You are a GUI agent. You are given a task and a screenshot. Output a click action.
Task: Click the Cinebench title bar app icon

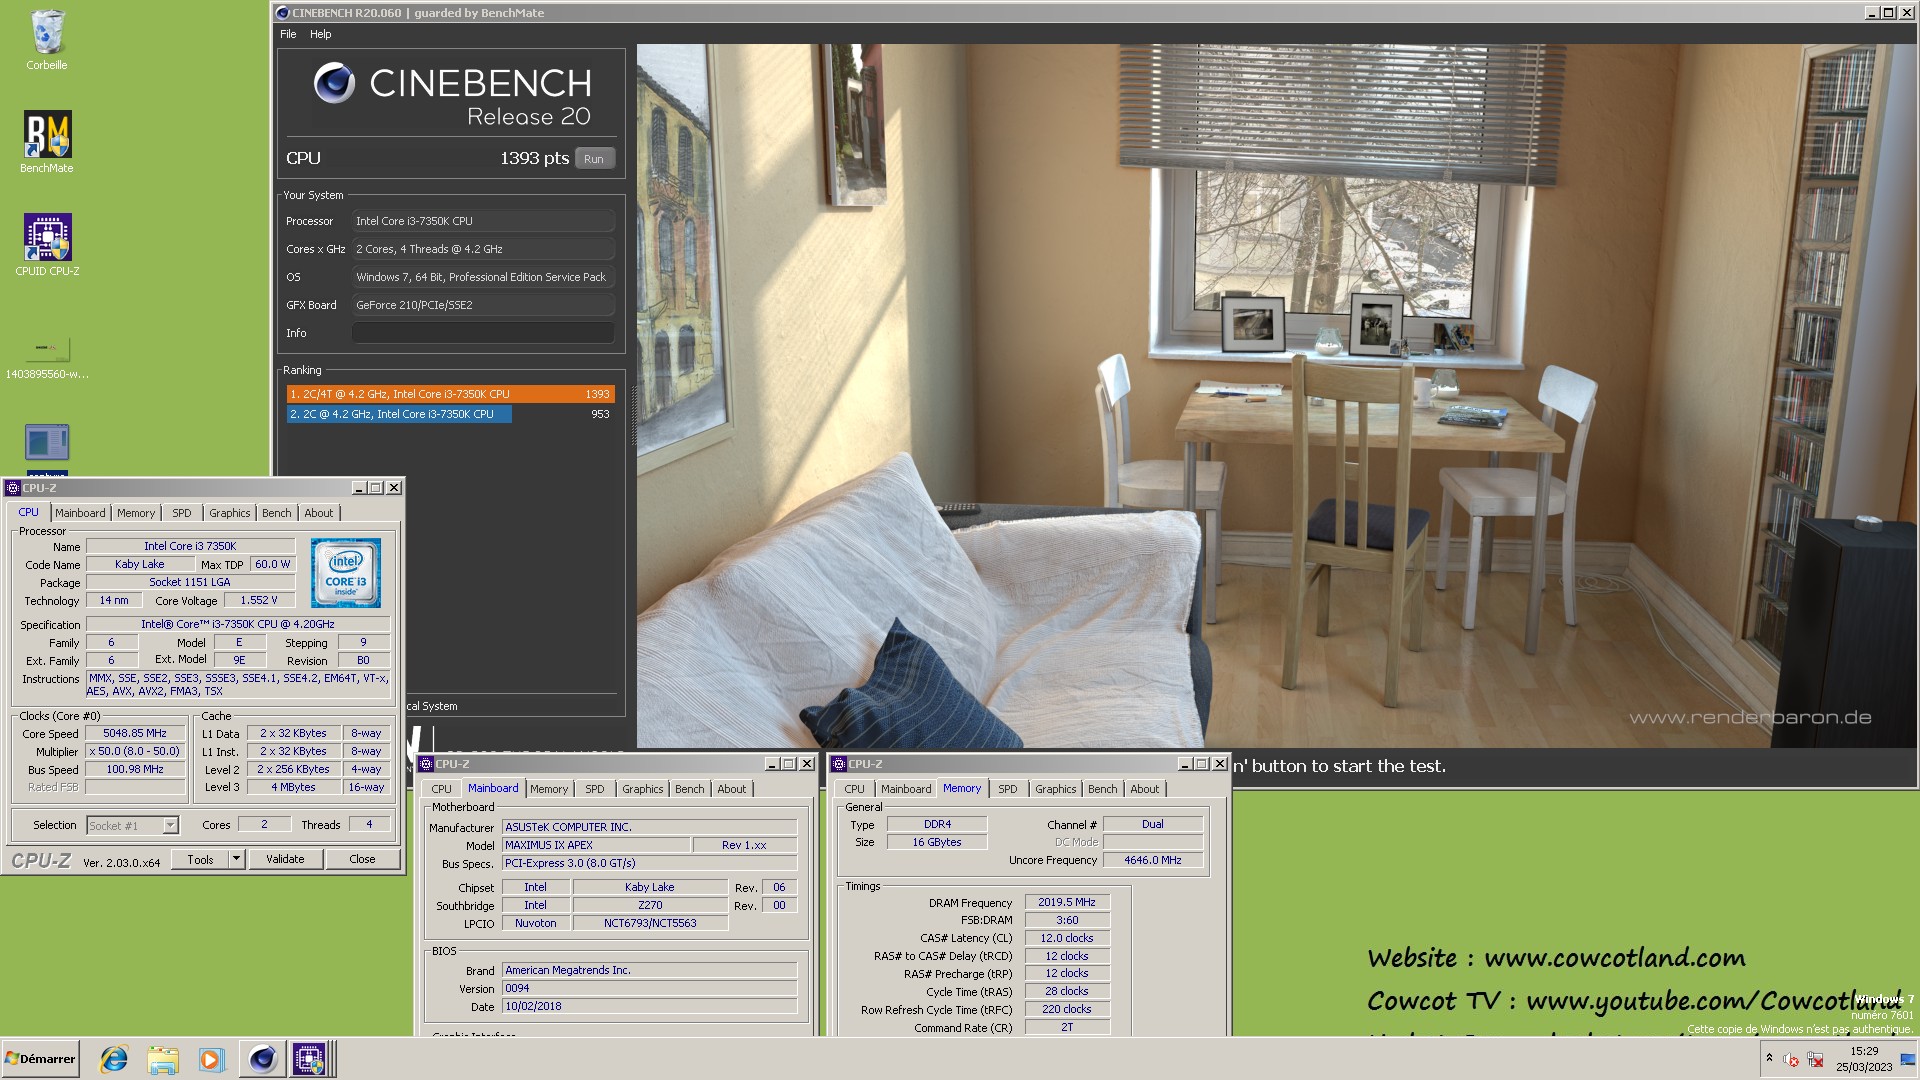pos(283,13)
